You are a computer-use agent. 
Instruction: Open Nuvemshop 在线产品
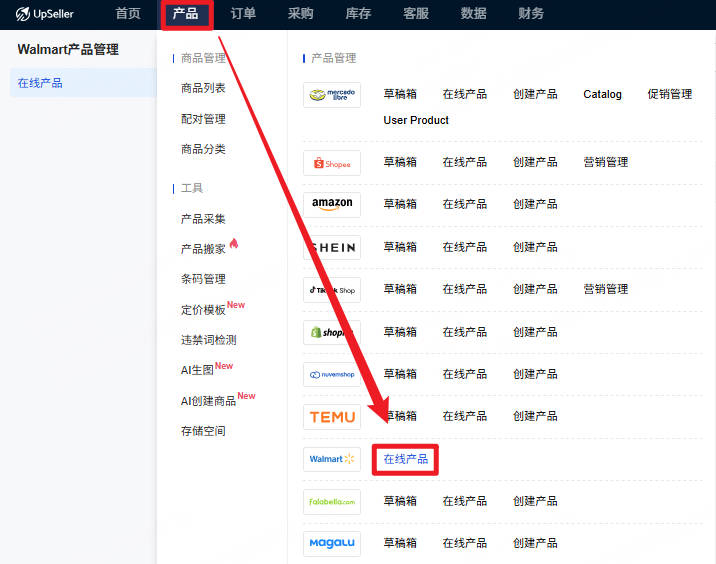(x=464, y=374)
